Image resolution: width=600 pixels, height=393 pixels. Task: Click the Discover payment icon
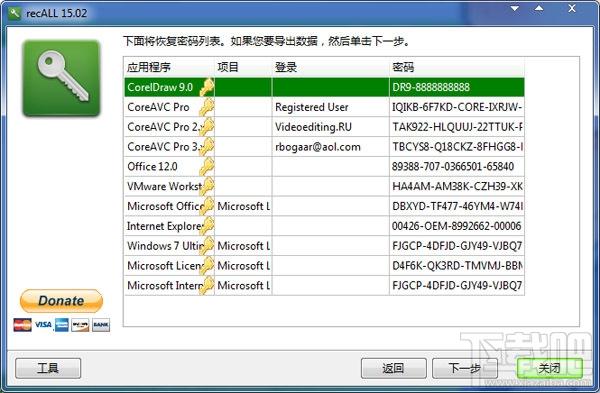(80, 325)
